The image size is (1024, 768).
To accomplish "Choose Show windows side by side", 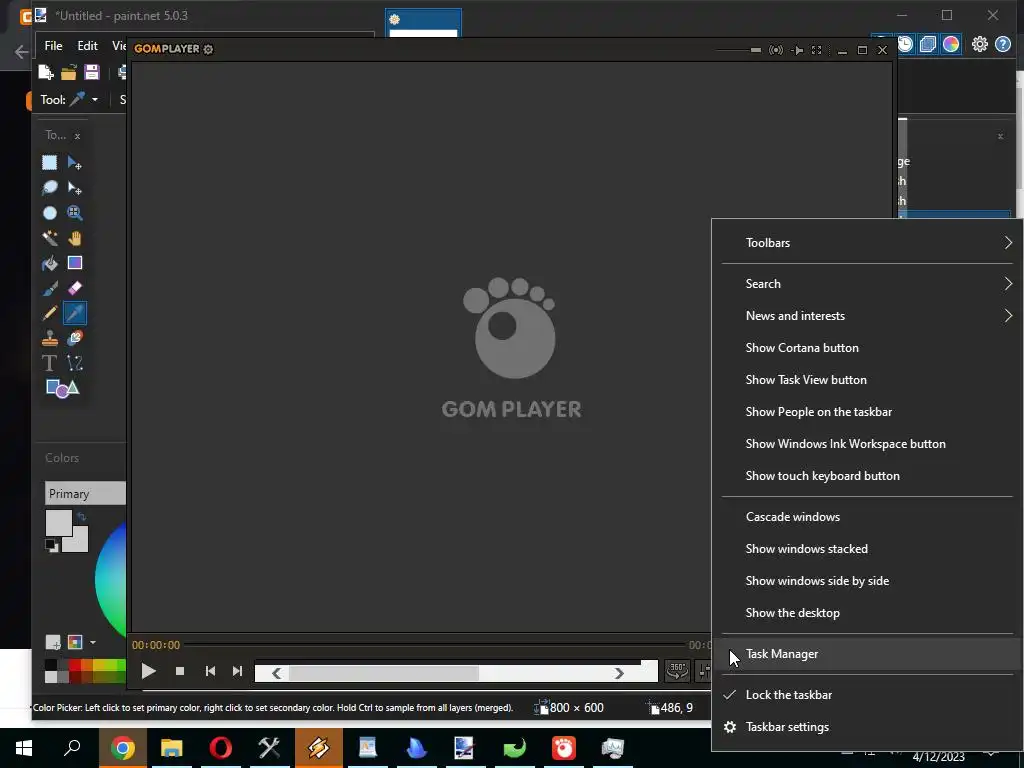I will point(867,581).
